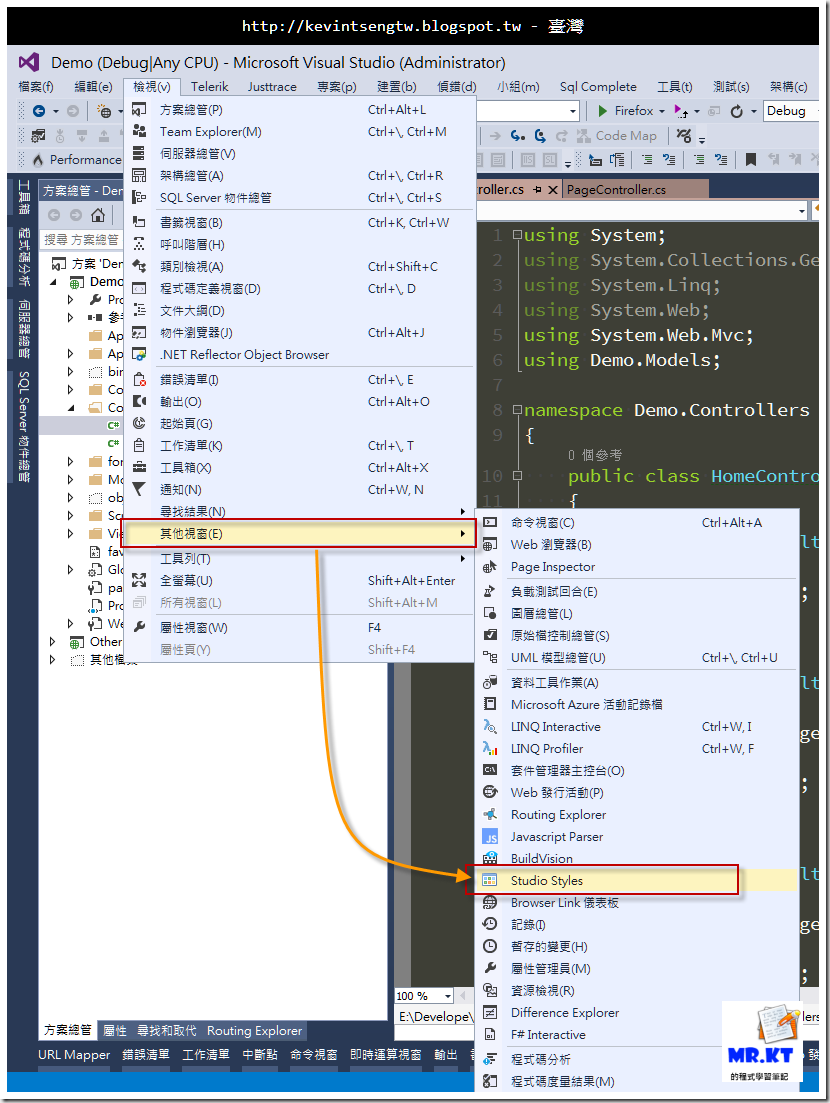Pin the active controller.cs document tab
830x1103 pixels.
[537, 190]
